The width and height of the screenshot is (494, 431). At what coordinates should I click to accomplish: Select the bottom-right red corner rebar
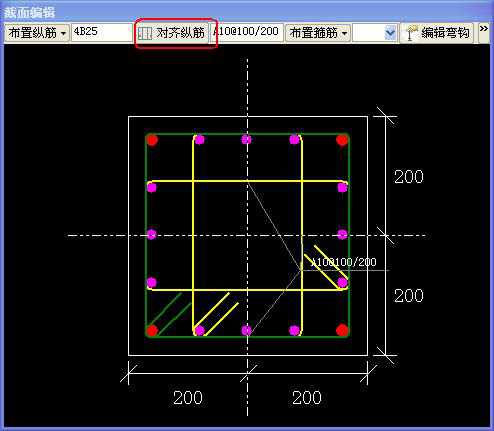tap(342, 330)
